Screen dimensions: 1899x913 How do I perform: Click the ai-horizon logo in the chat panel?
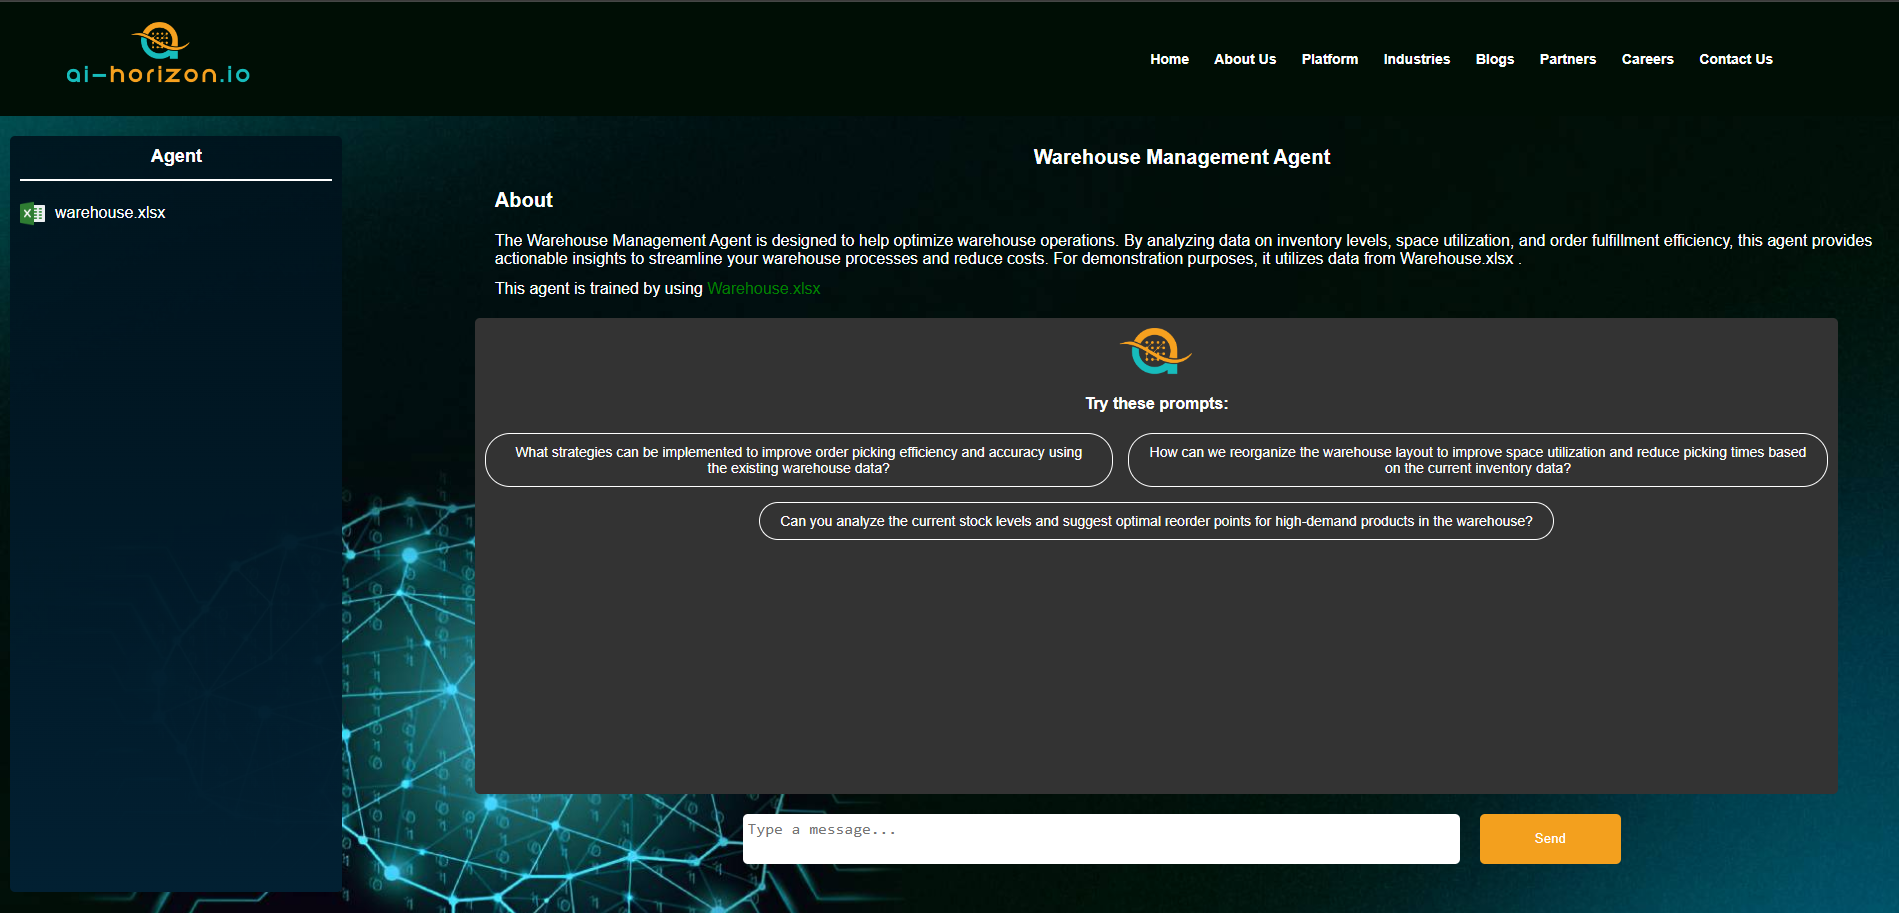(1155, 351)
